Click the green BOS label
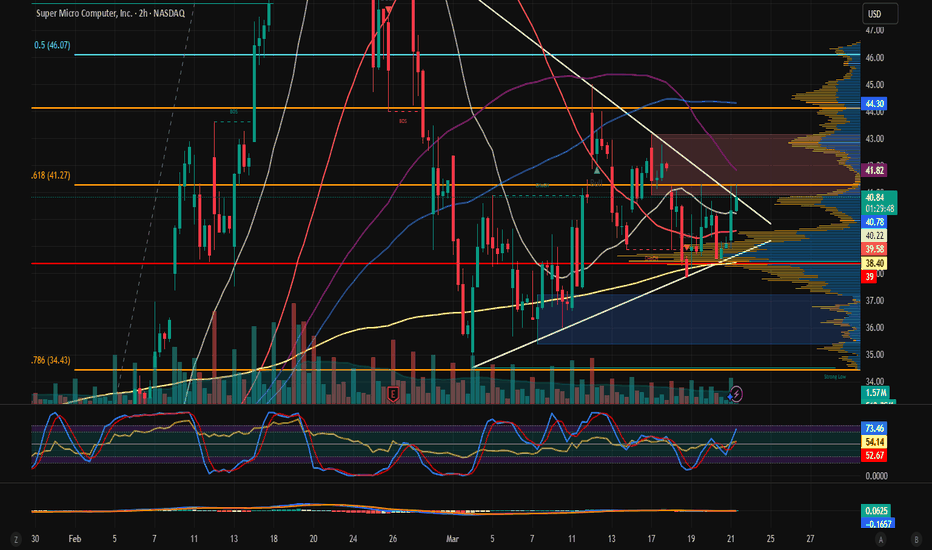This screenshot has width=932, height=550. point(234,112)
